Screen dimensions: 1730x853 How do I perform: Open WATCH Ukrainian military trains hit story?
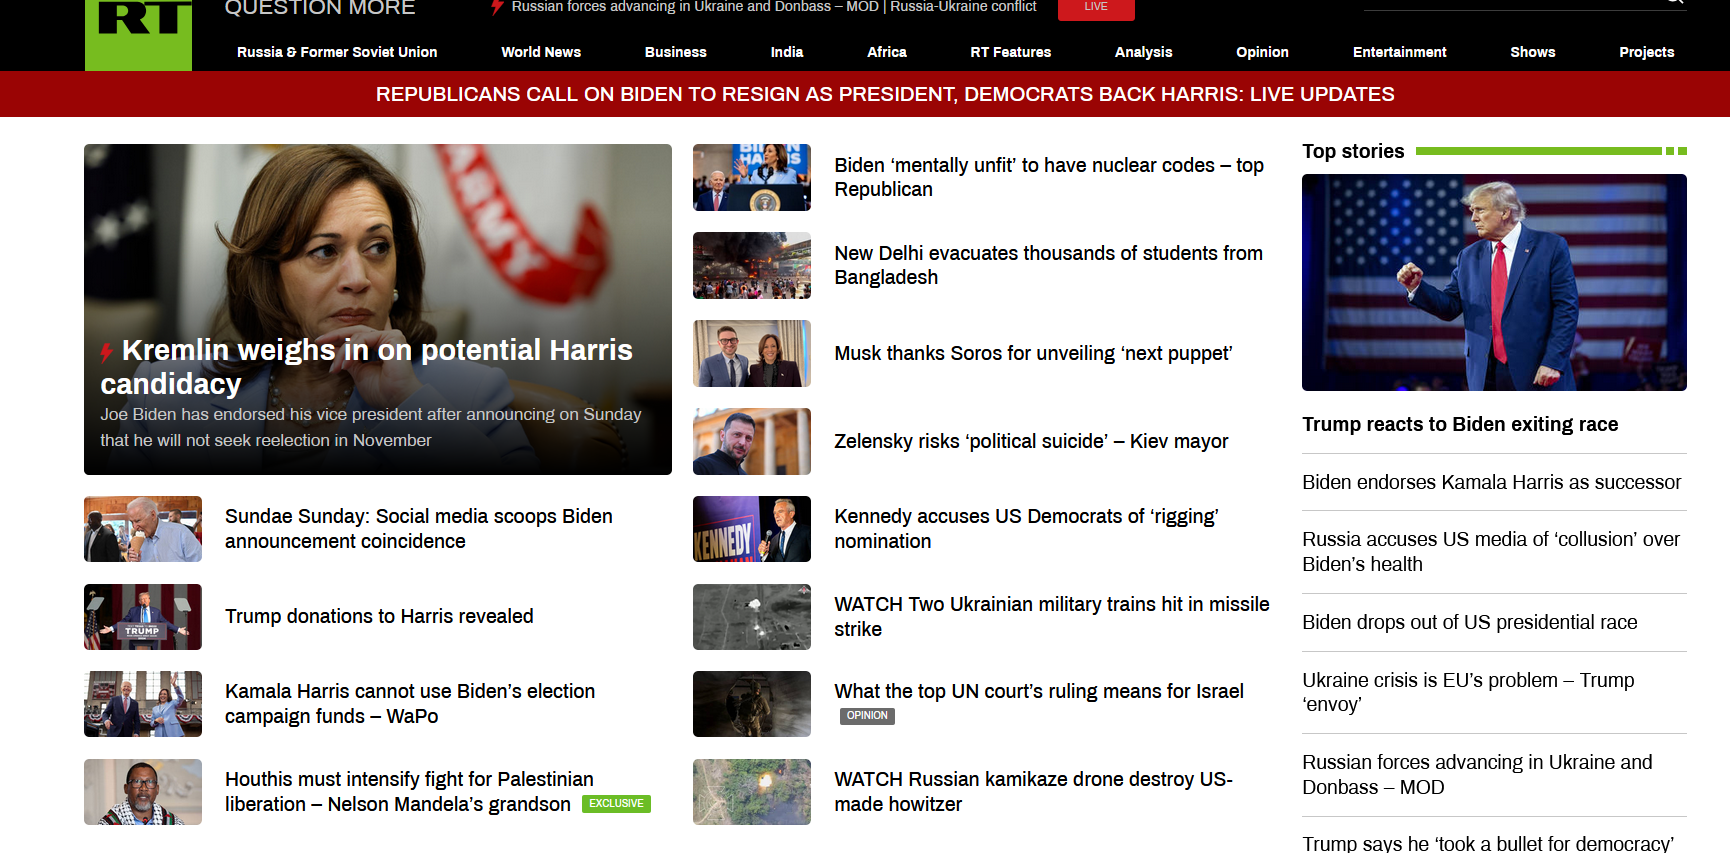pyautogui.click(x=1052, y=617)
